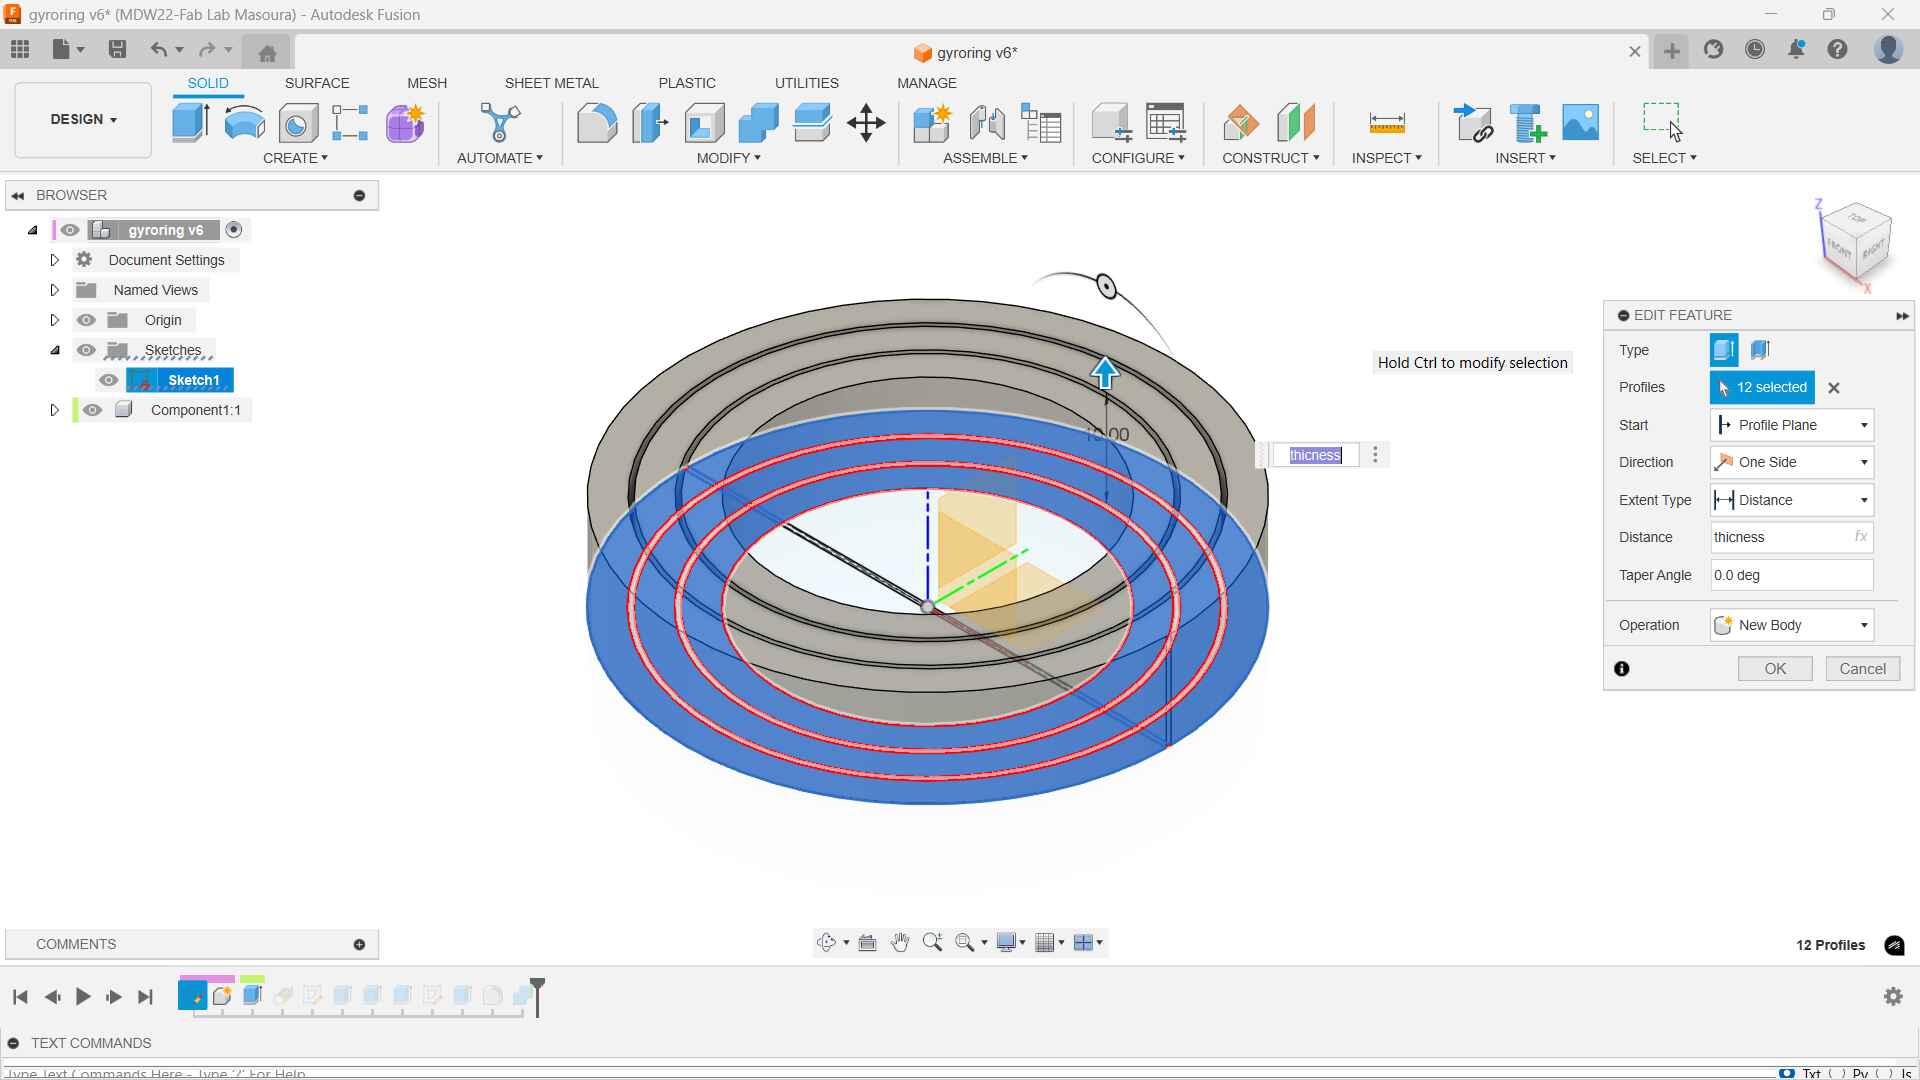Click the Insert Canvas image icon

(1581, 123)
